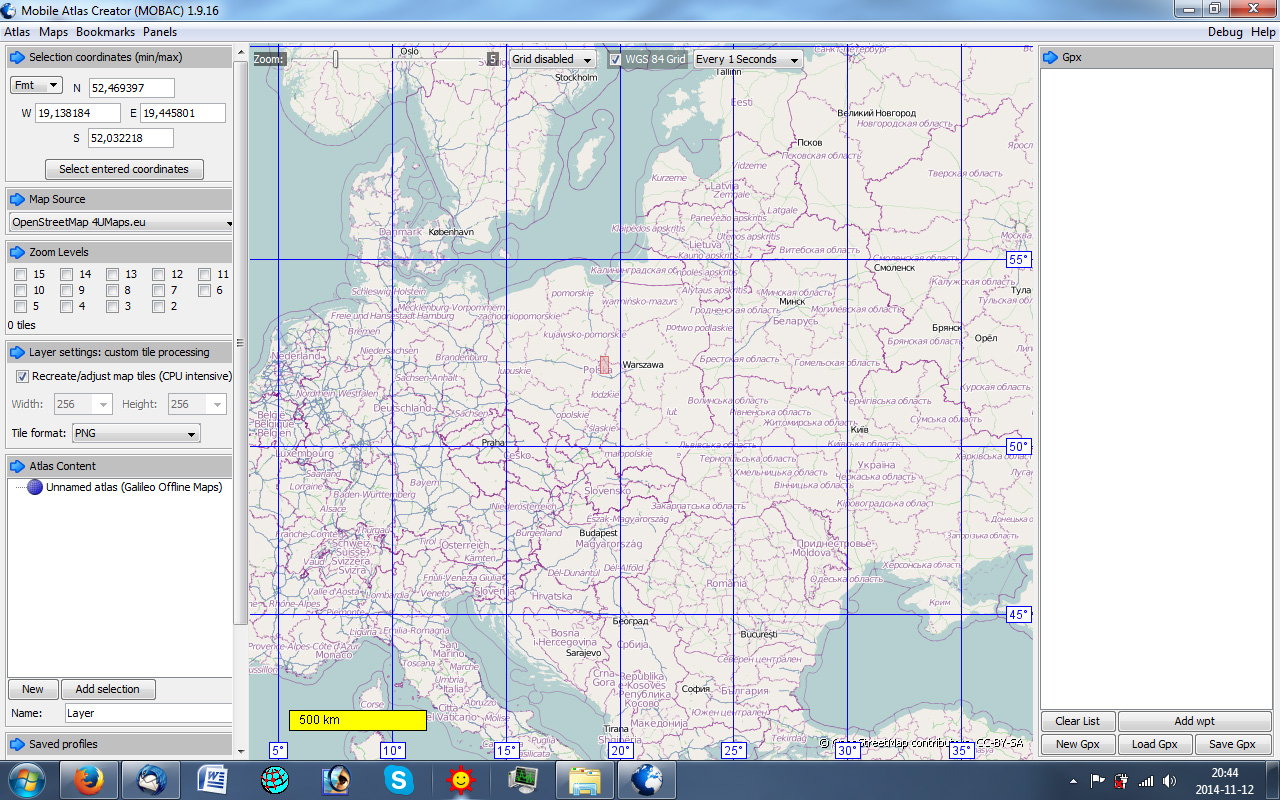Collapse the Selection coordinates panel arrow
The height and width of the screenshot is (800, 1280).
coord(17,58)
